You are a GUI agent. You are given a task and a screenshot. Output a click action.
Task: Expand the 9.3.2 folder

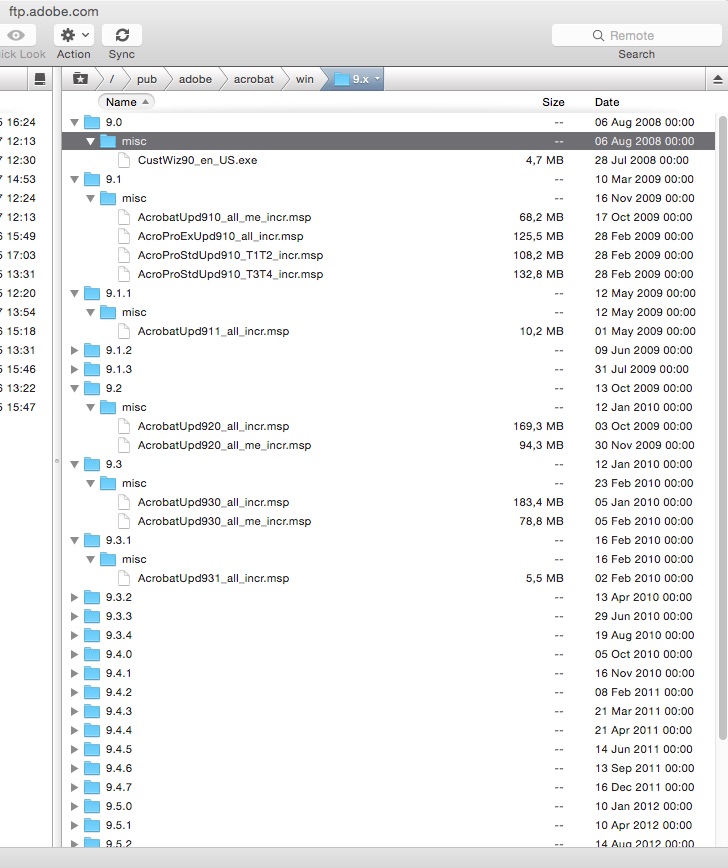coord(75,597)
